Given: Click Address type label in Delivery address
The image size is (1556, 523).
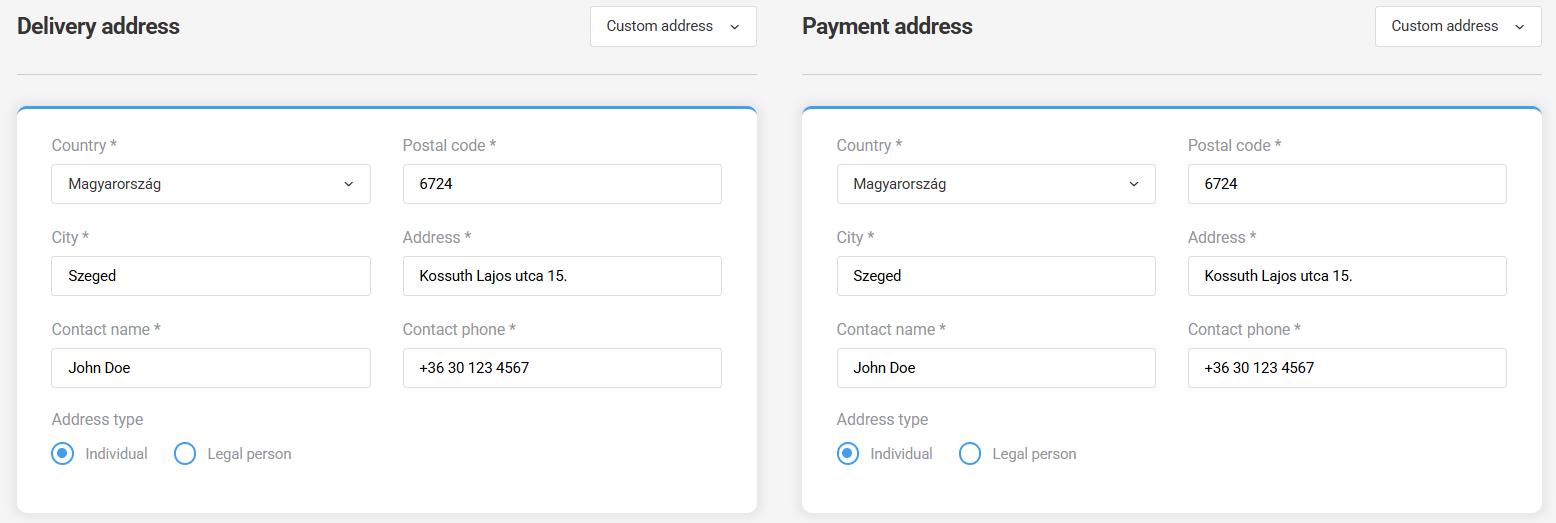Looking at the screenshot, I should click(97, 419).
